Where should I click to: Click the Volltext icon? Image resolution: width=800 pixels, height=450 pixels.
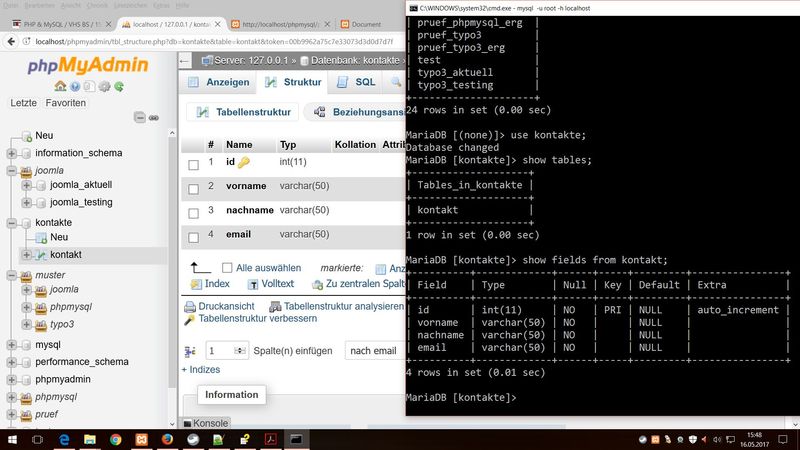coord(253,284)
